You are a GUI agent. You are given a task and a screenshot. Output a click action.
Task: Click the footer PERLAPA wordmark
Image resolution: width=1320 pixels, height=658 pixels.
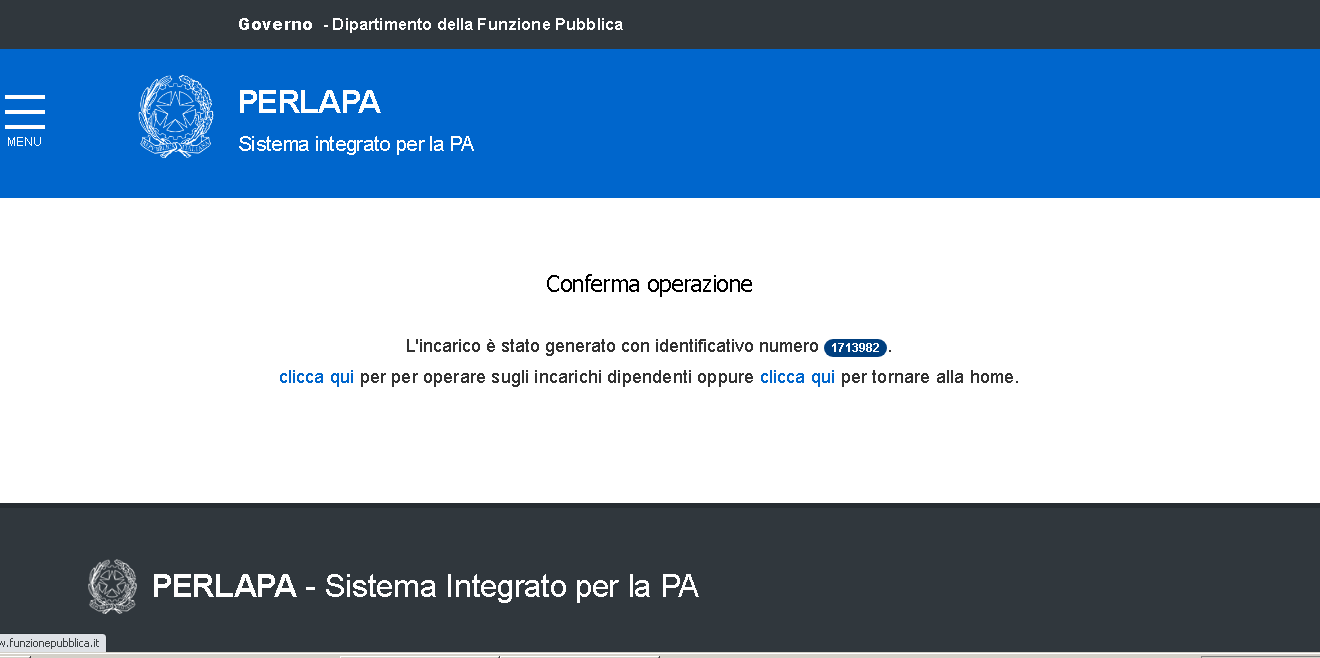[224, 586]
